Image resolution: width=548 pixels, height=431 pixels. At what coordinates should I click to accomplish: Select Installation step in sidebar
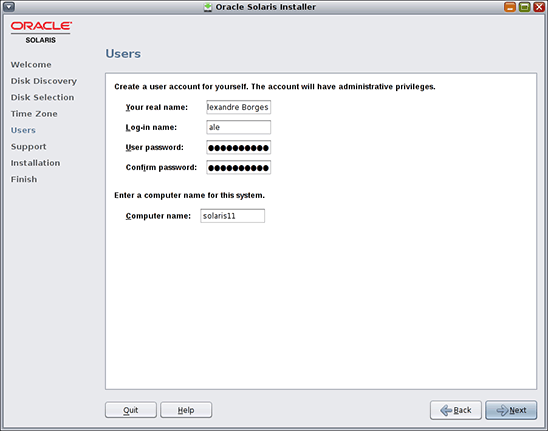tap(35, 163)
